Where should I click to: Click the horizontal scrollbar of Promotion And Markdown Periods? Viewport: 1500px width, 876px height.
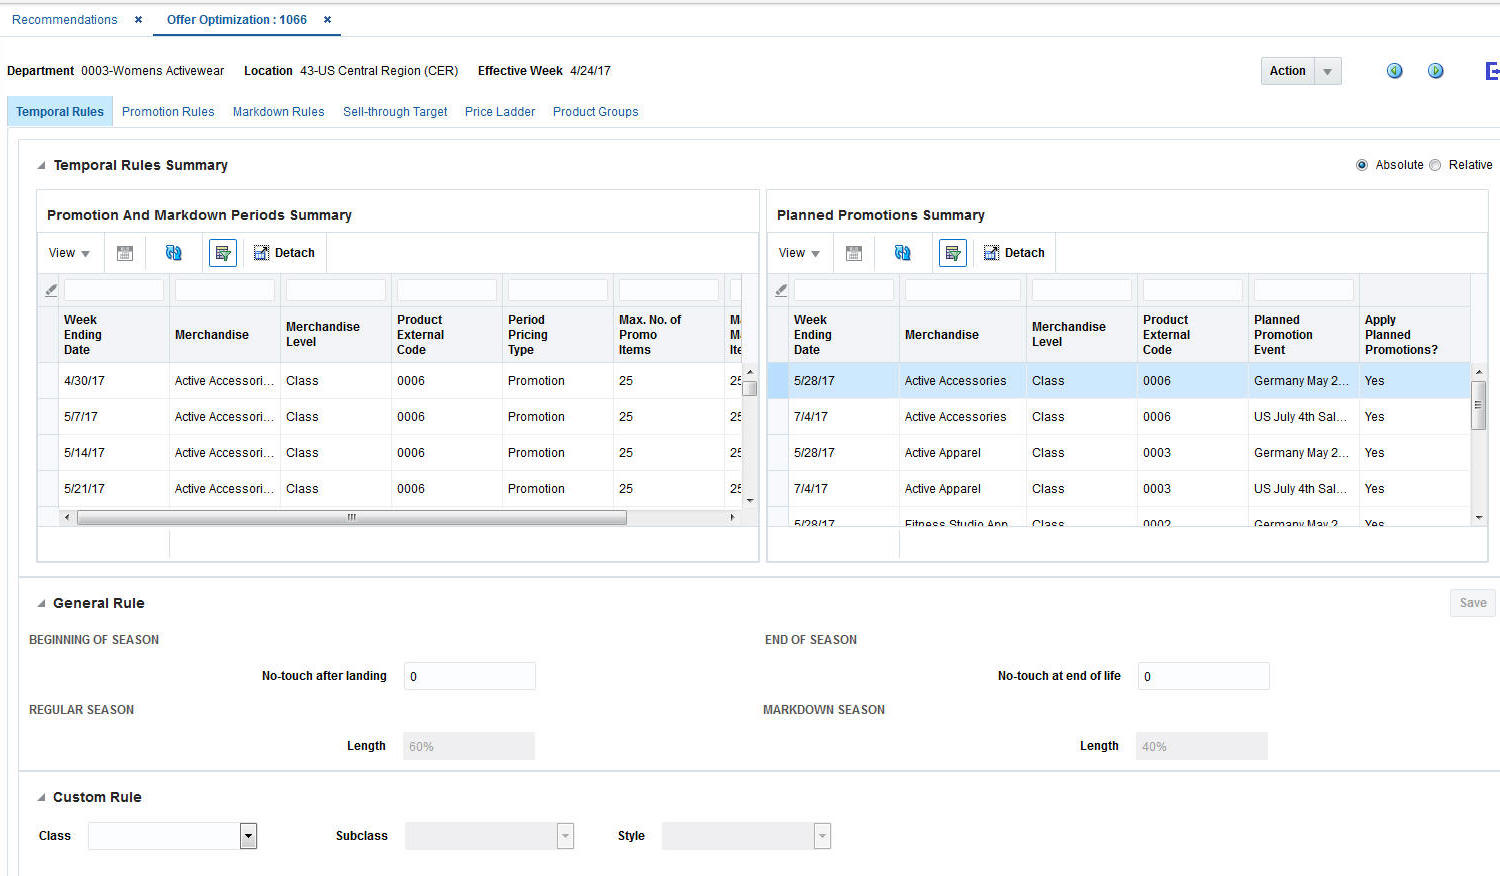(352, 518)
